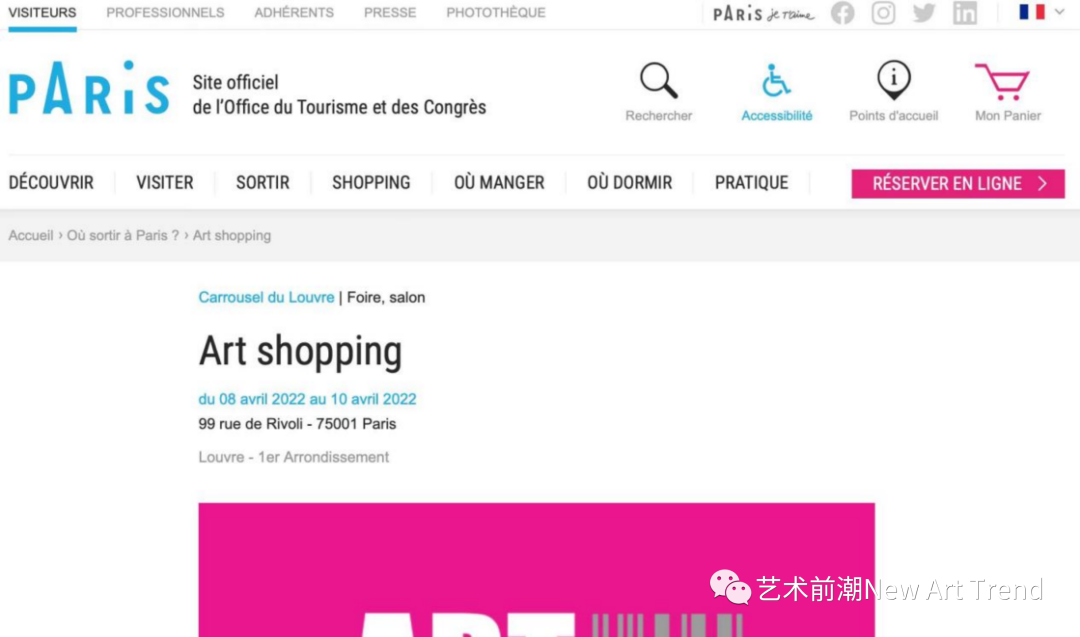
Task: Open Points d'accueil info pin icon
Action: 893,80
